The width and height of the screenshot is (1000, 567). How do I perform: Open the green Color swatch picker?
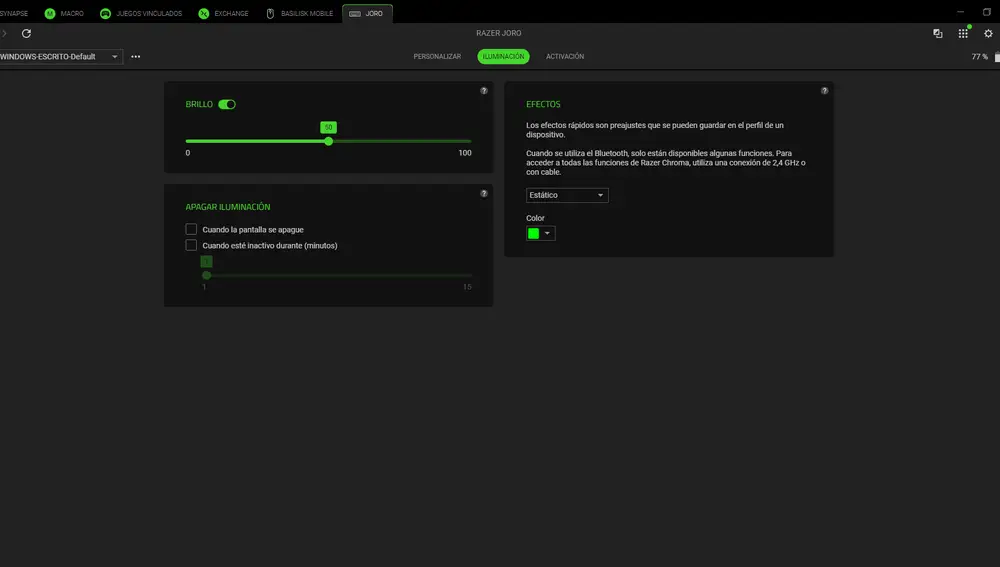[x=540, y=233]
